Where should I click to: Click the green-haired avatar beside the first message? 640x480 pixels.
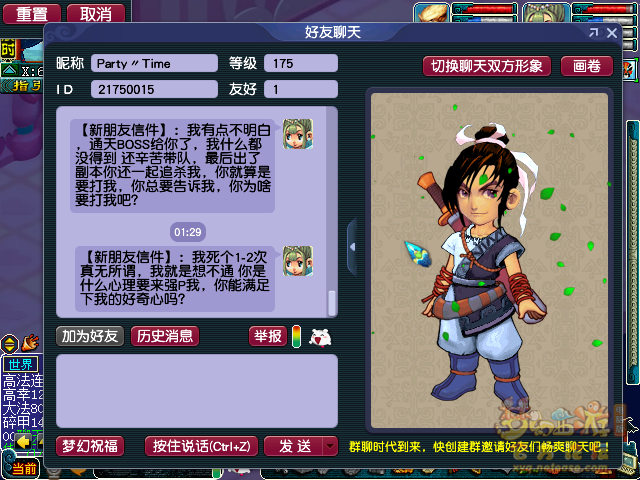click(x=298, y=134)
